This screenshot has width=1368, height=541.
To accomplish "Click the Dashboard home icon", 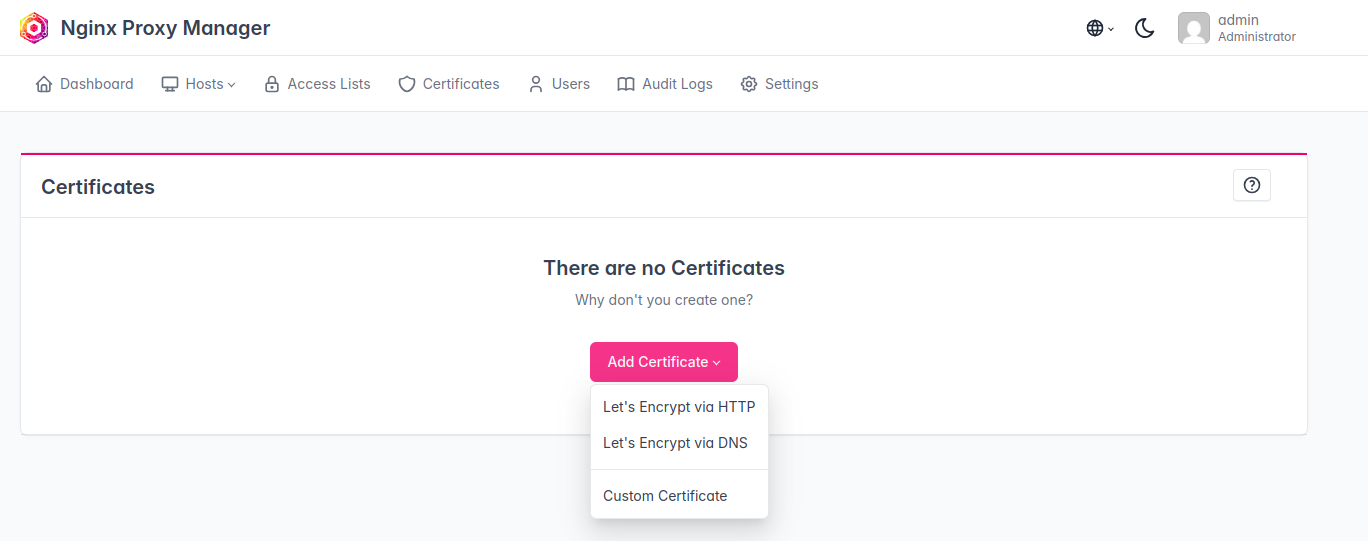I will pos(44,84).
